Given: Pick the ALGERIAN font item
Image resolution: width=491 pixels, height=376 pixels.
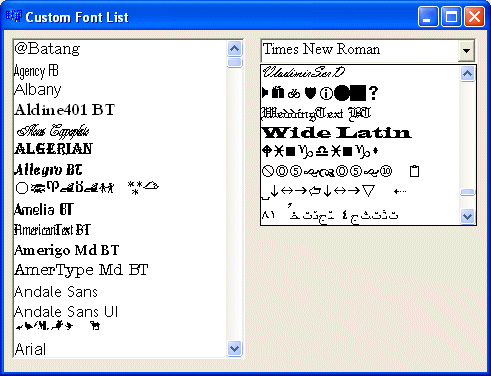Looking at the screenshot, I should click(53, 149).
